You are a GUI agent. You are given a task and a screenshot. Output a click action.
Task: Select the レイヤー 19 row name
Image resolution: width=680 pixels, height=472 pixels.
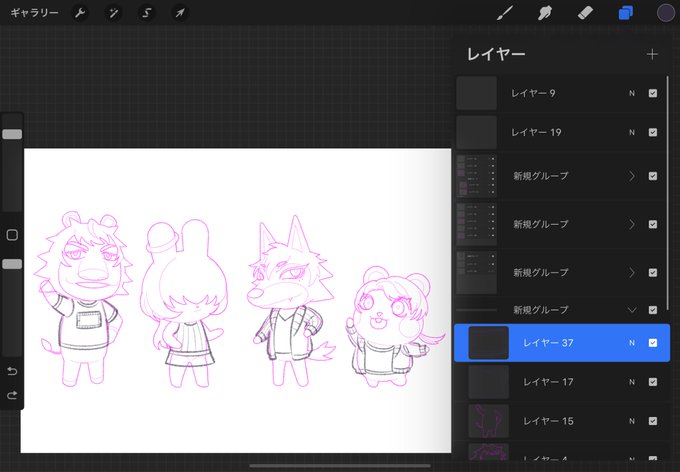click(536, 132)
